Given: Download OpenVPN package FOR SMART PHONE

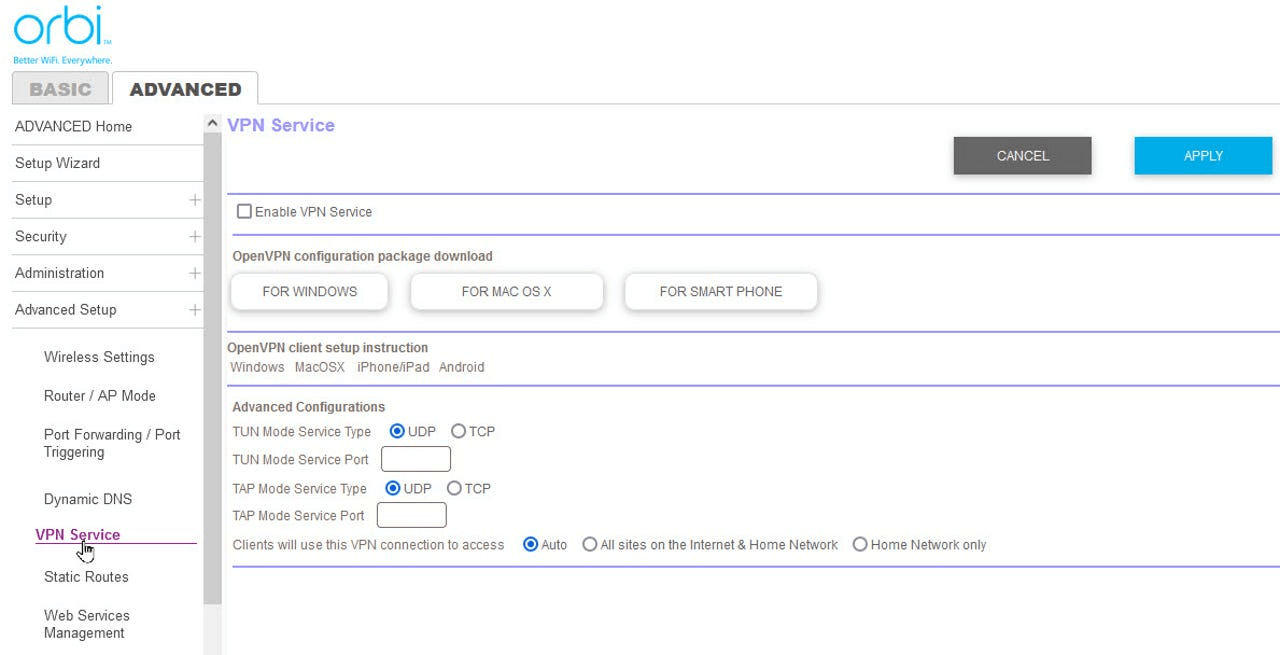Looking at the screenshot, I should pyautogui.click(x=720, y=292).
